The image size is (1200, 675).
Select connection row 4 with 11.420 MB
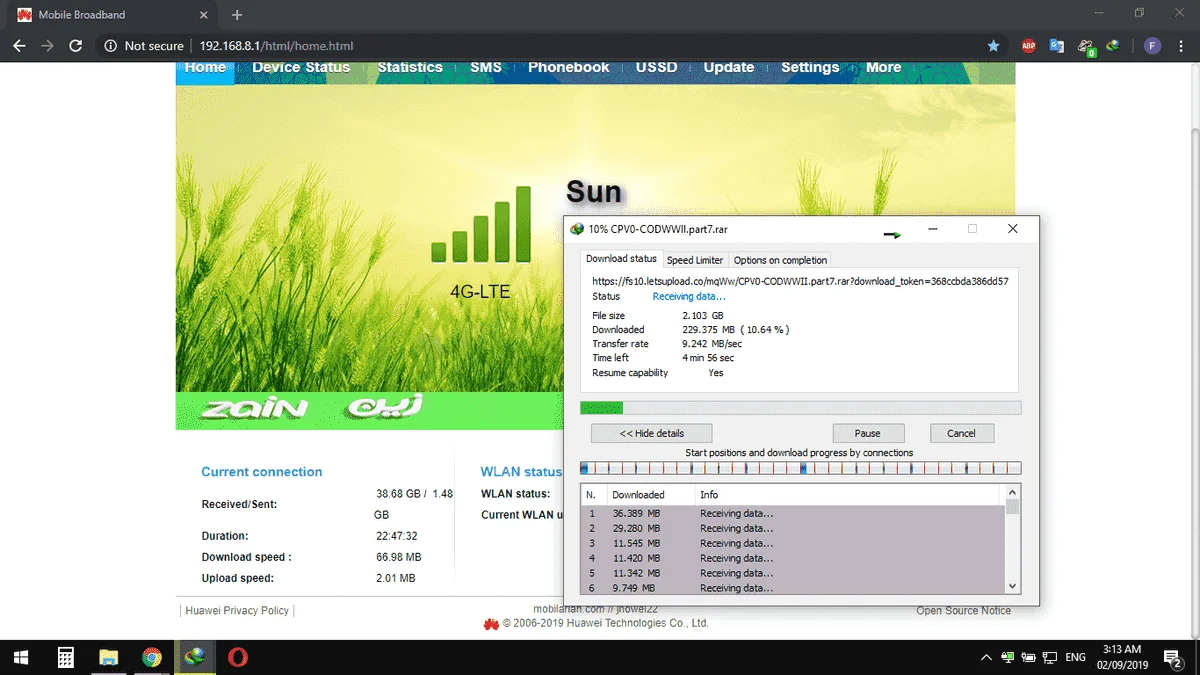(793, 558)
